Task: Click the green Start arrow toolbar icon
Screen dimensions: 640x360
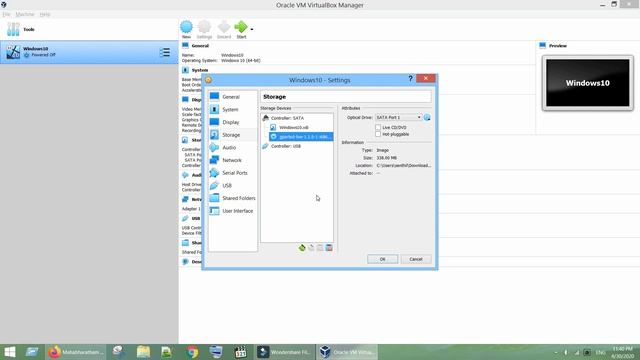Action: point(241,27)
